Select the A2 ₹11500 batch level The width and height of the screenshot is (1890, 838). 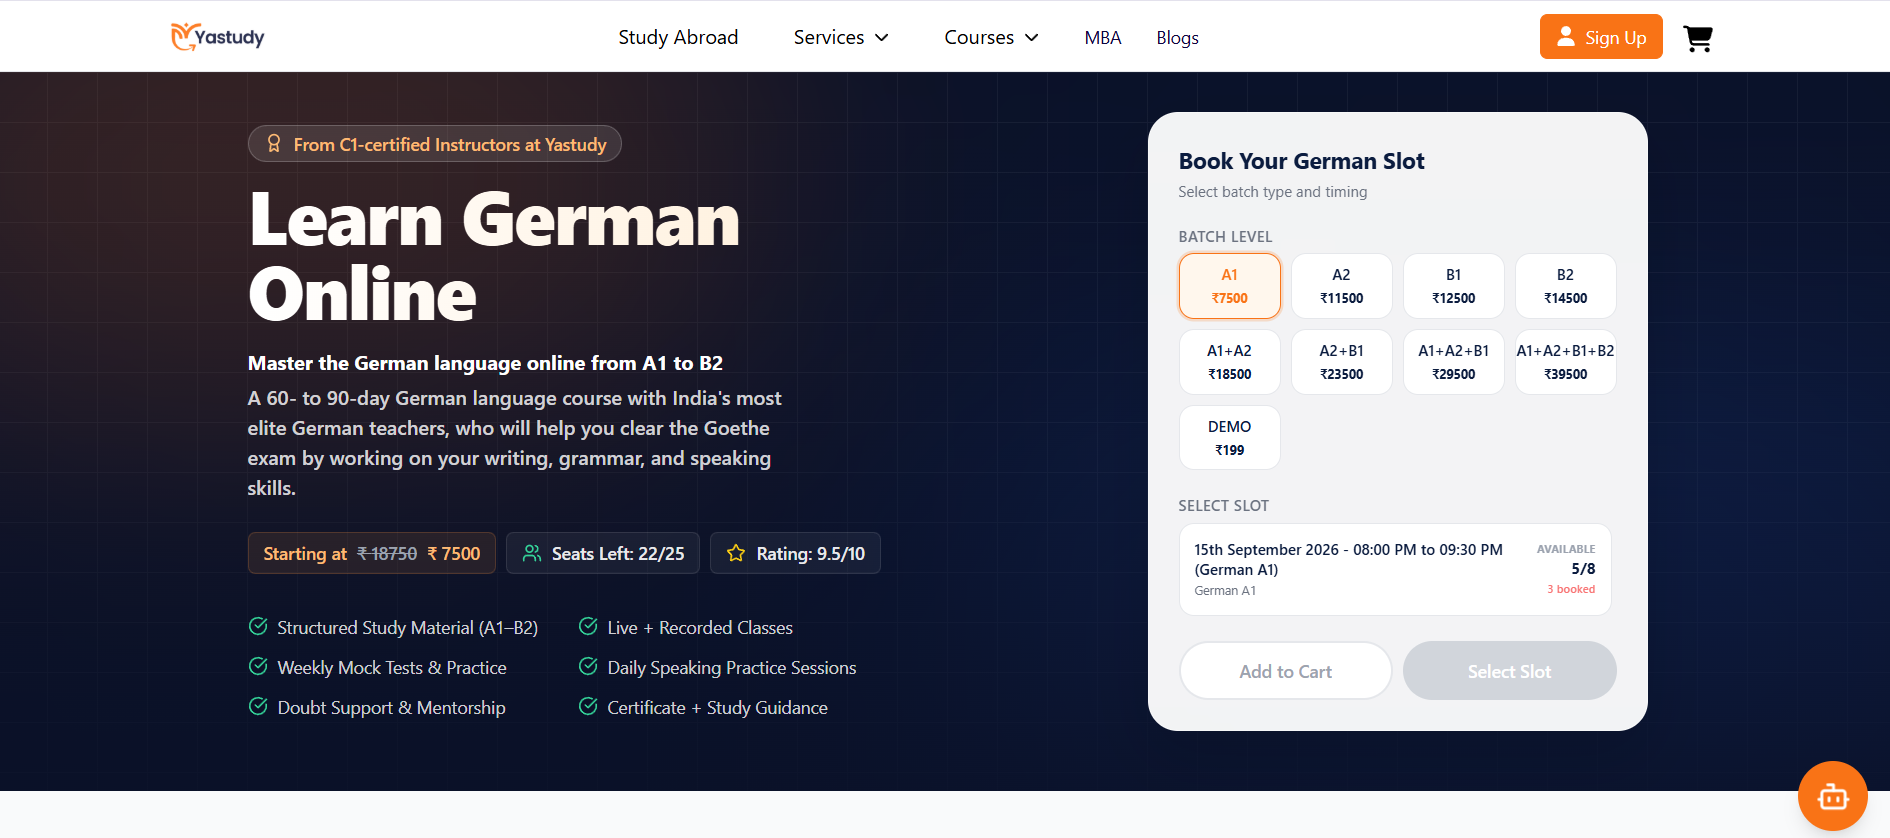tap(1342, 286)
